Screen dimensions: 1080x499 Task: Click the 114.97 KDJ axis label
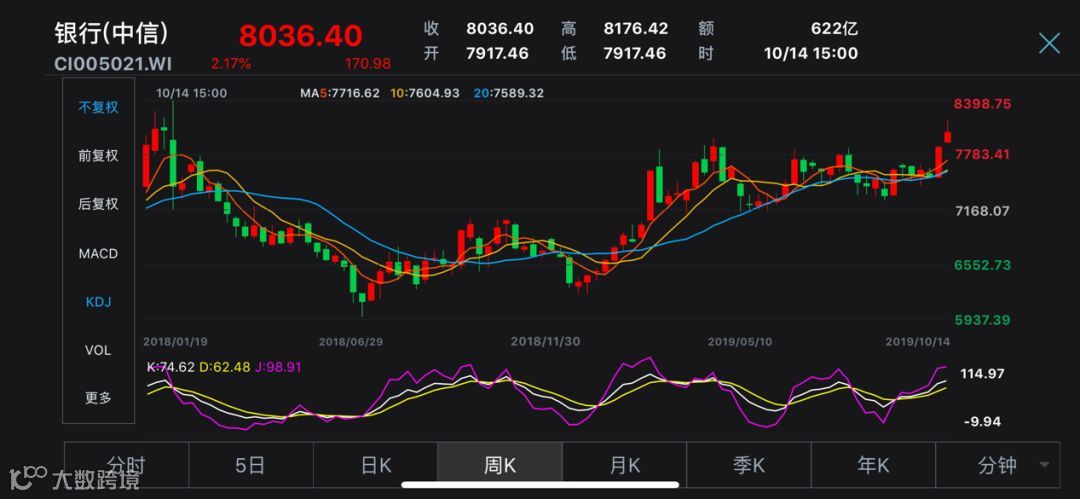tap(982, 374)
